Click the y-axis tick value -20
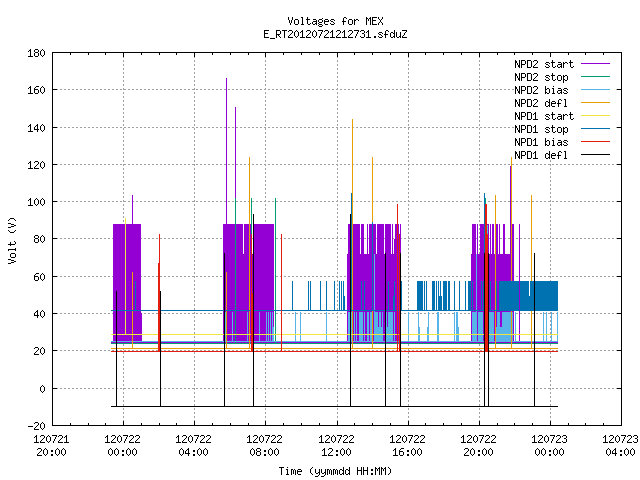Viewport: 640px width, 480px height. click(x=36, y=426)
